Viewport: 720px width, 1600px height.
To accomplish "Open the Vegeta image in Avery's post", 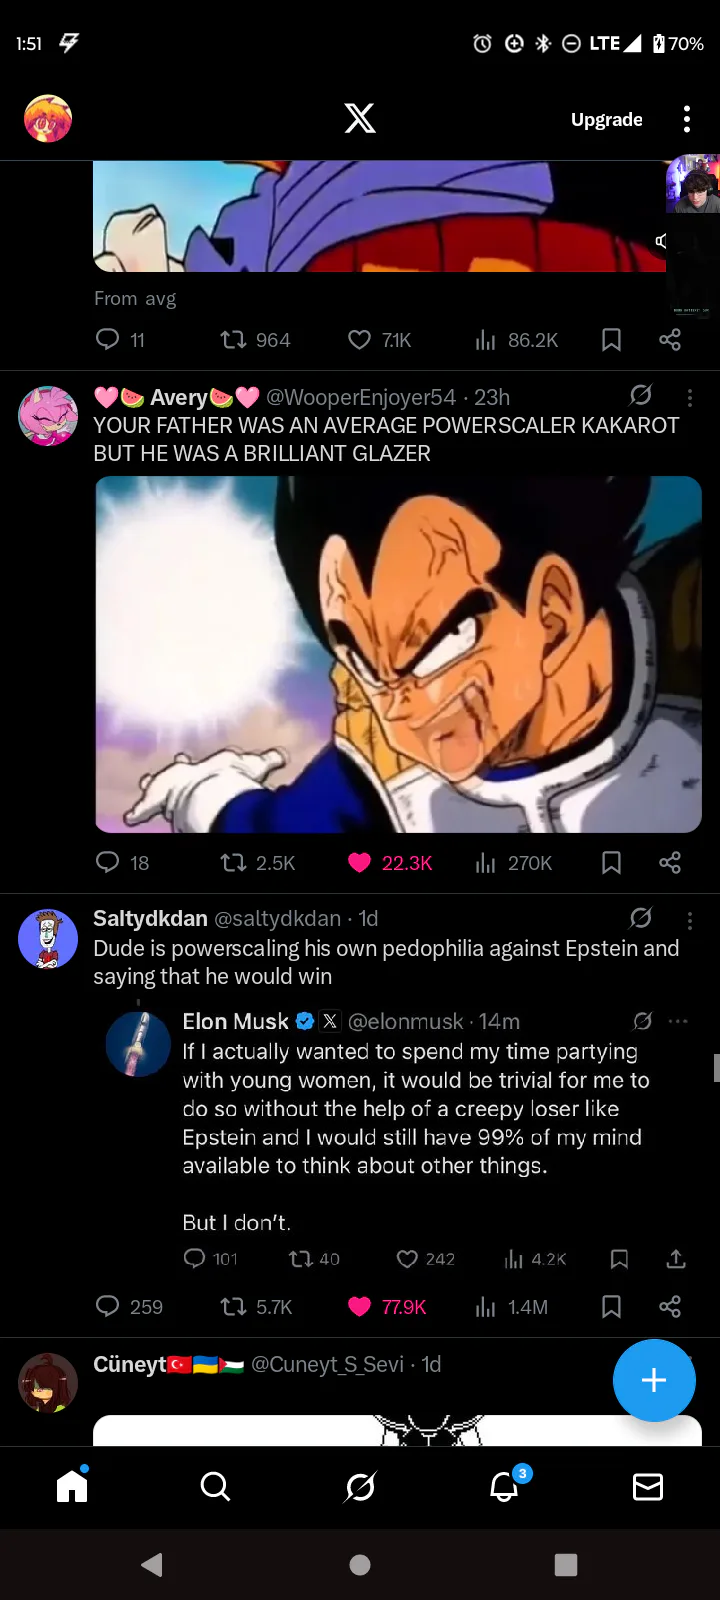I will pyautogui.click(x=398, y=654).
